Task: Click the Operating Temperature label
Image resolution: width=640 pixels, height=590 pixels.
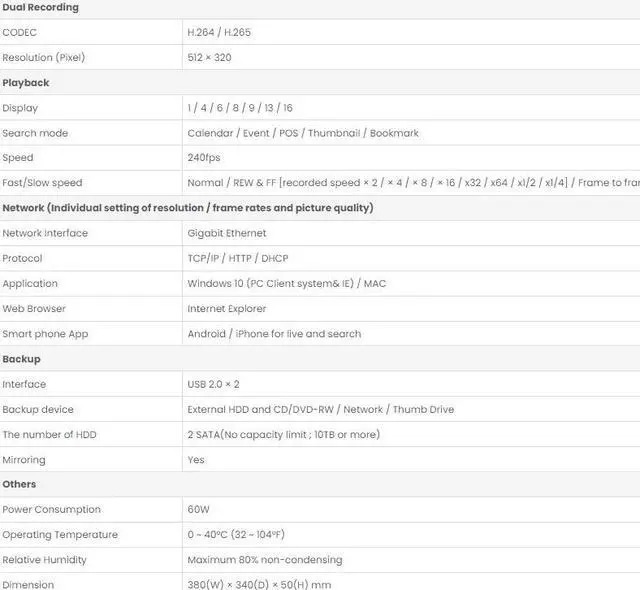Action: [x=60, y=535]
